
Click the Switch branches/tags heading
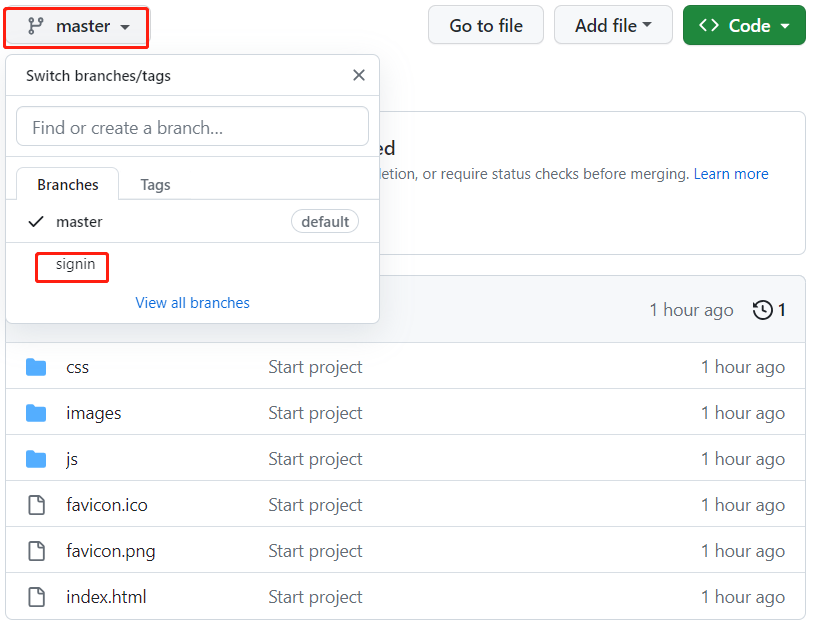[98, 76]
